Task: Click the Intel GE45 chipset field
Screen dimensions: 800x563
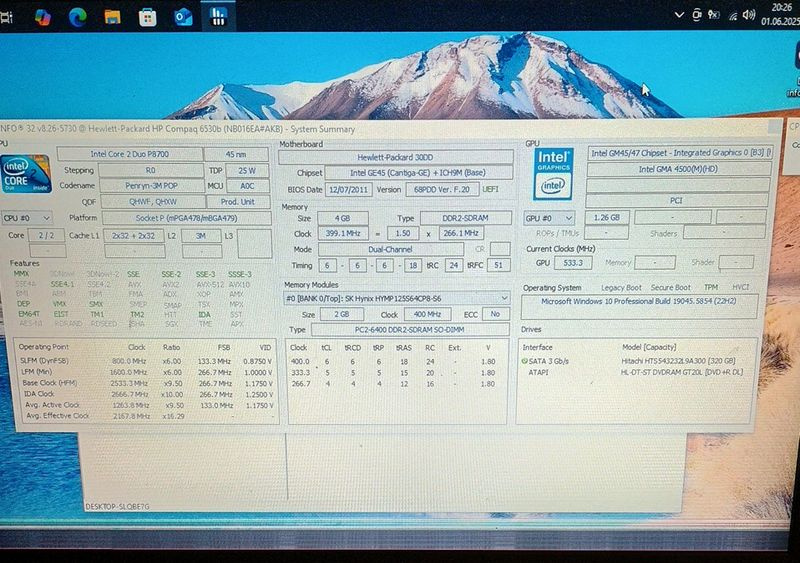Action: [x=418, y=173]
